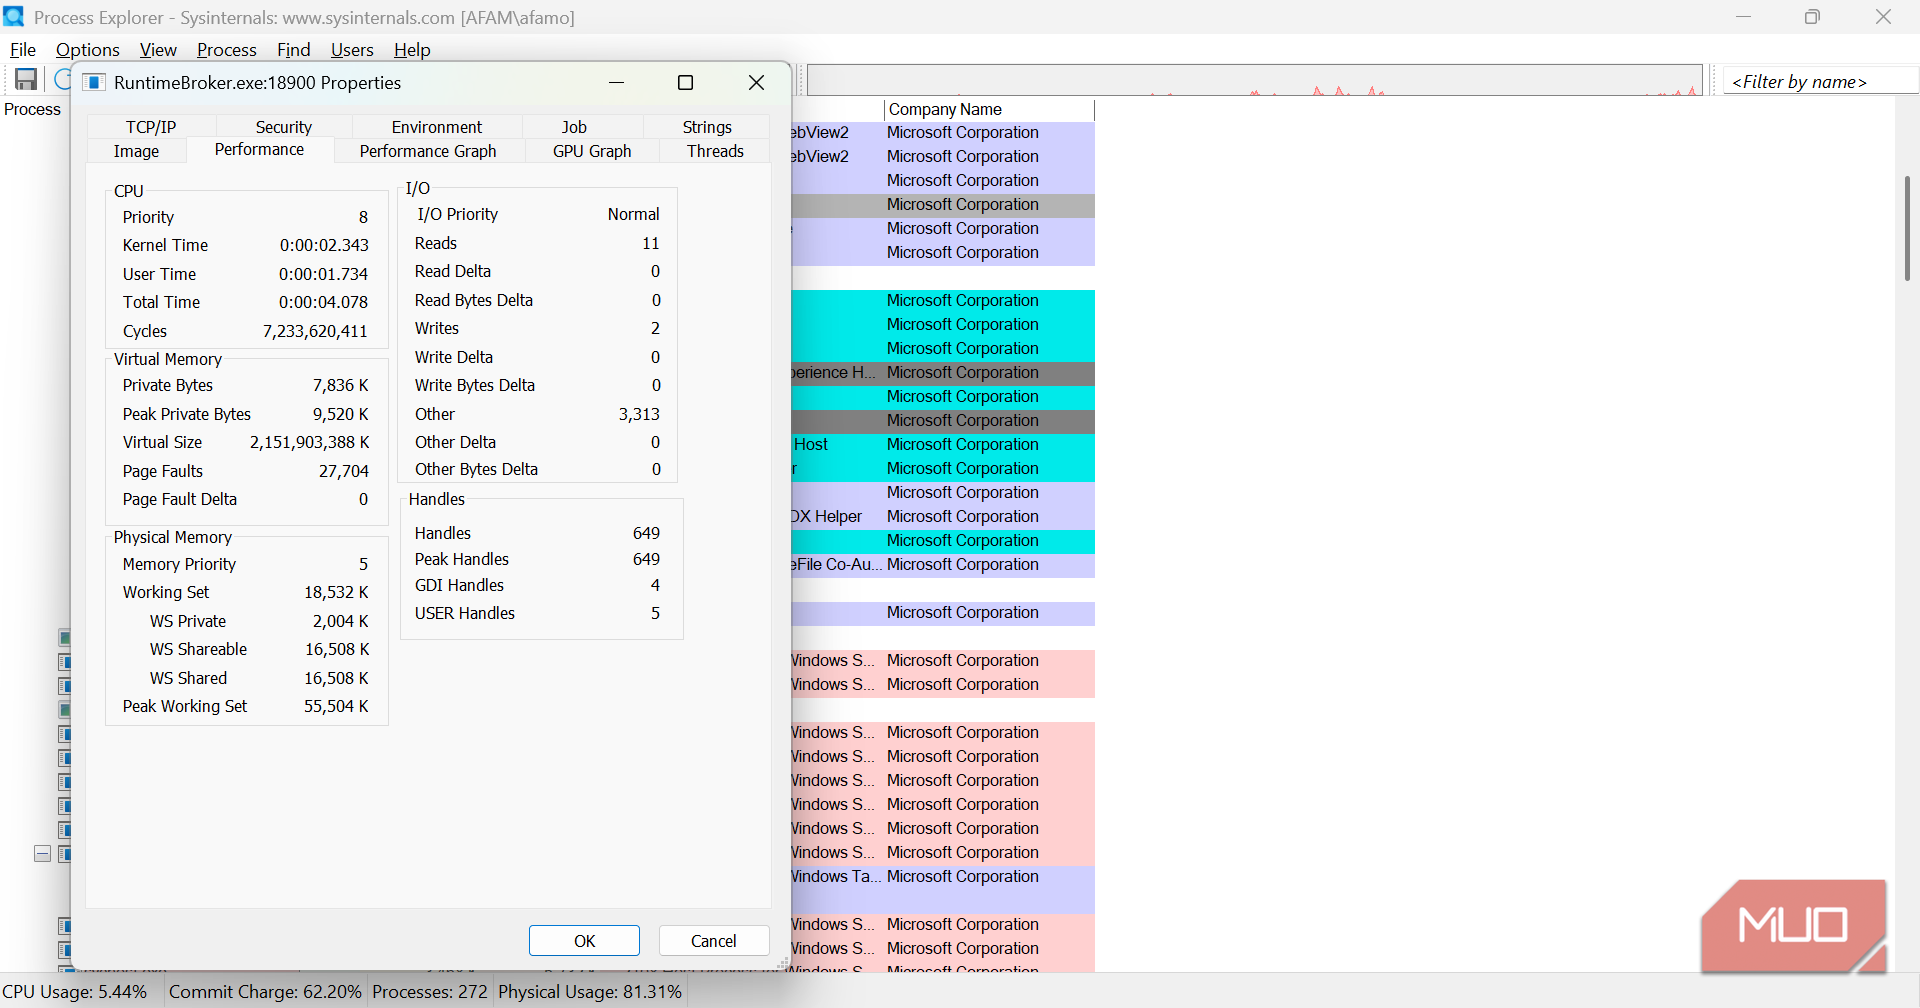Switch to the GPU Graph tab
The image size is (1920, 1008).
pos(592,151)
